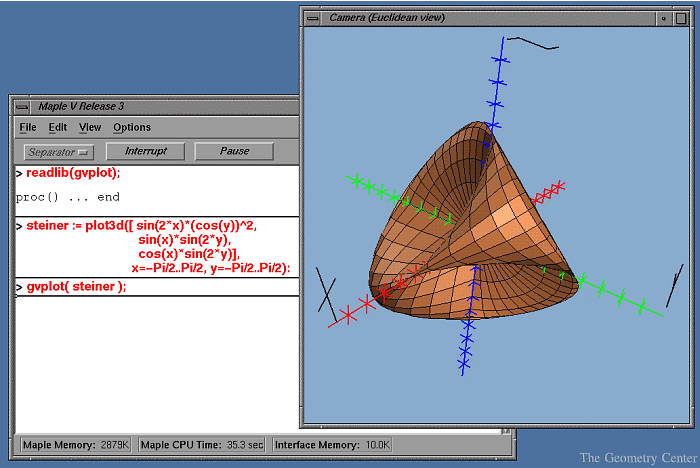Open the File menu
Viewport: 700px width, 468px height.
coord(27,127)
